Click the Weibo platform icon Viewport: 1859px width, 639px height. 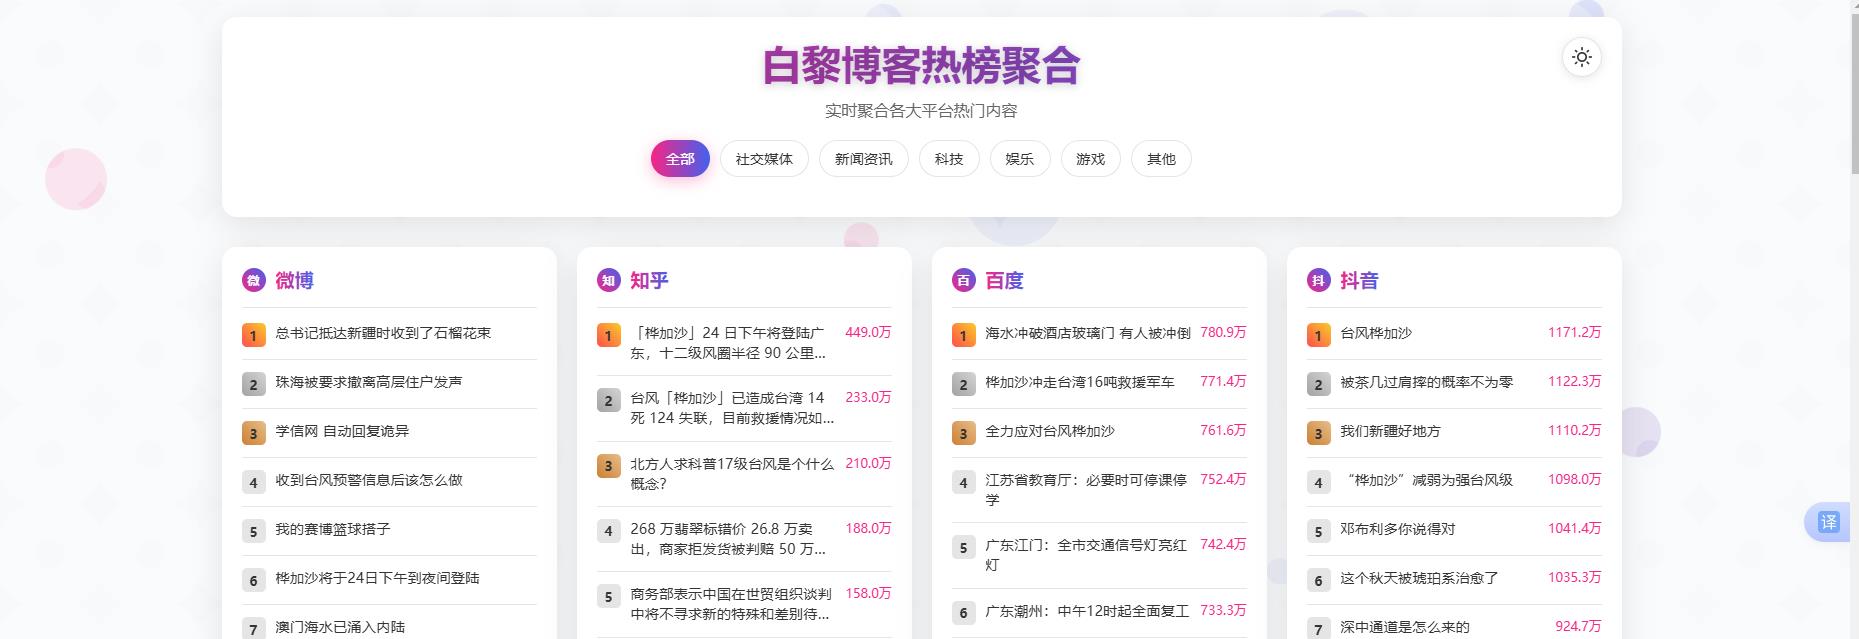(253, 280)
